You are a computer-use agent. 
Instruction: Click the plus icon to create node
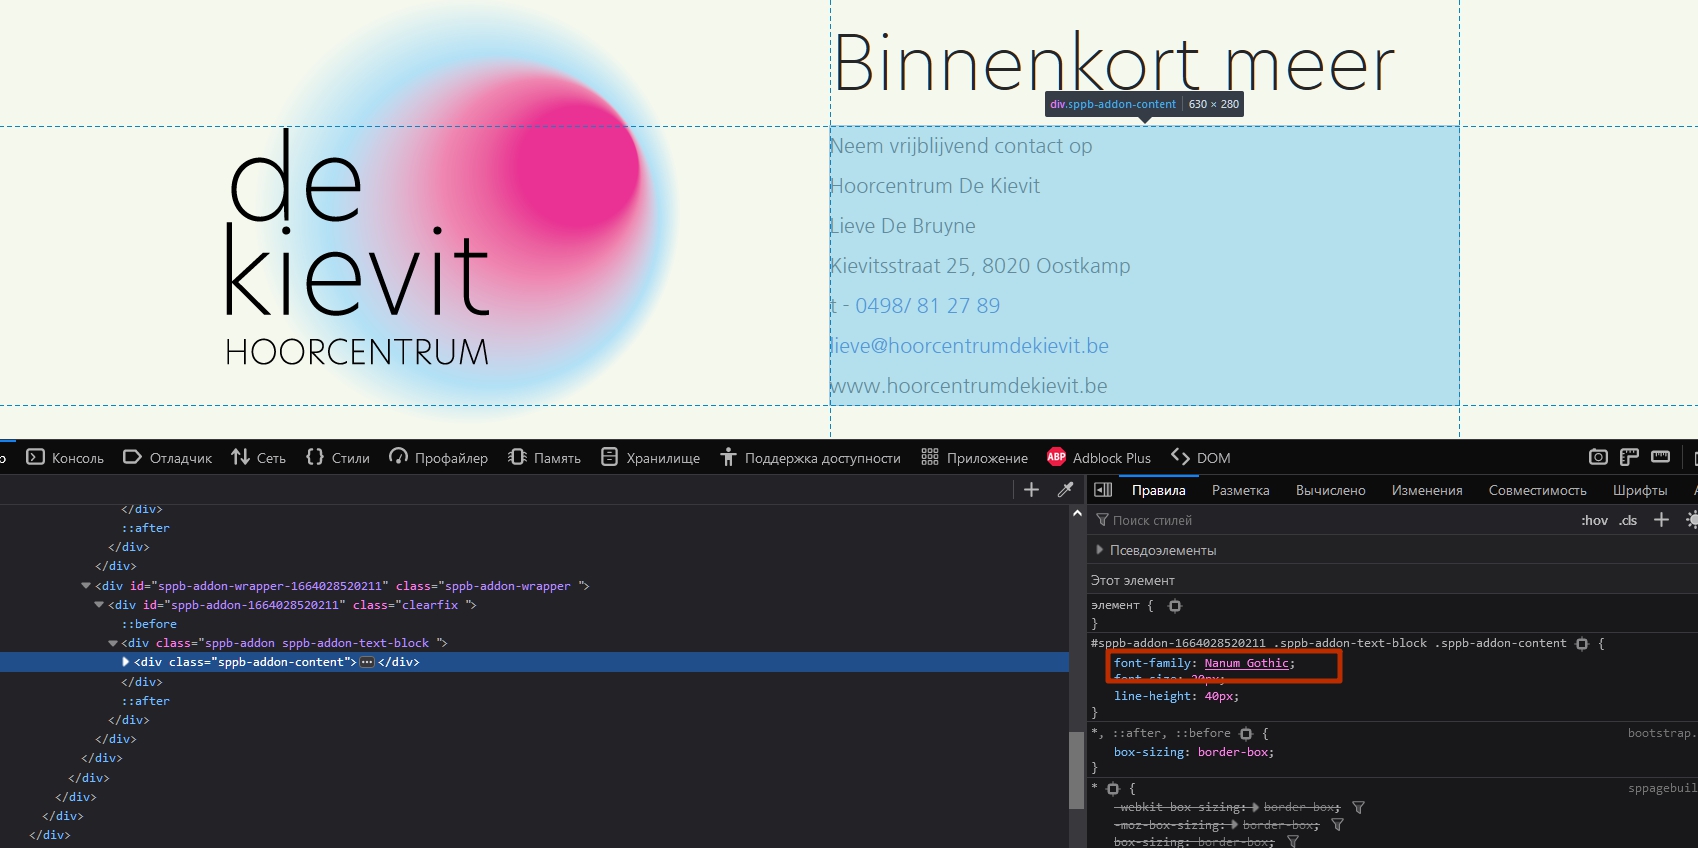(1031, 490)
